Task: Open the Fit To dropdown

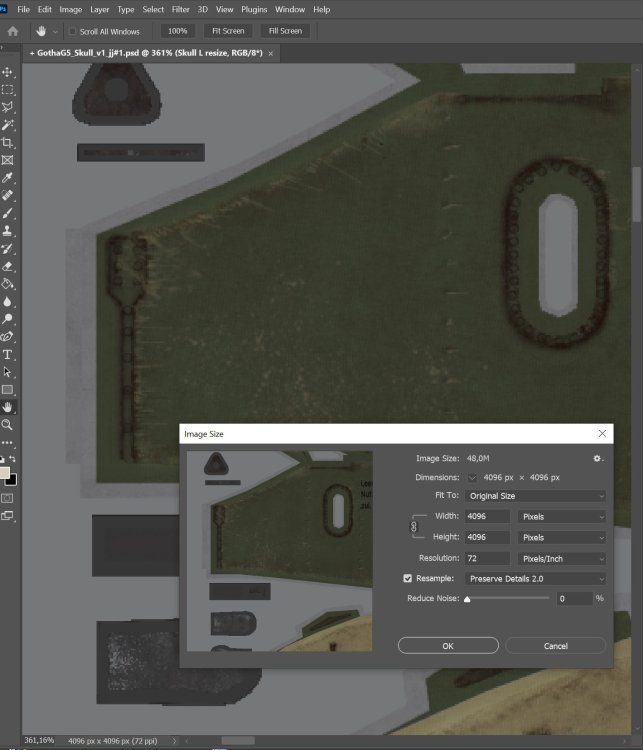Action: tap(535, 496)
